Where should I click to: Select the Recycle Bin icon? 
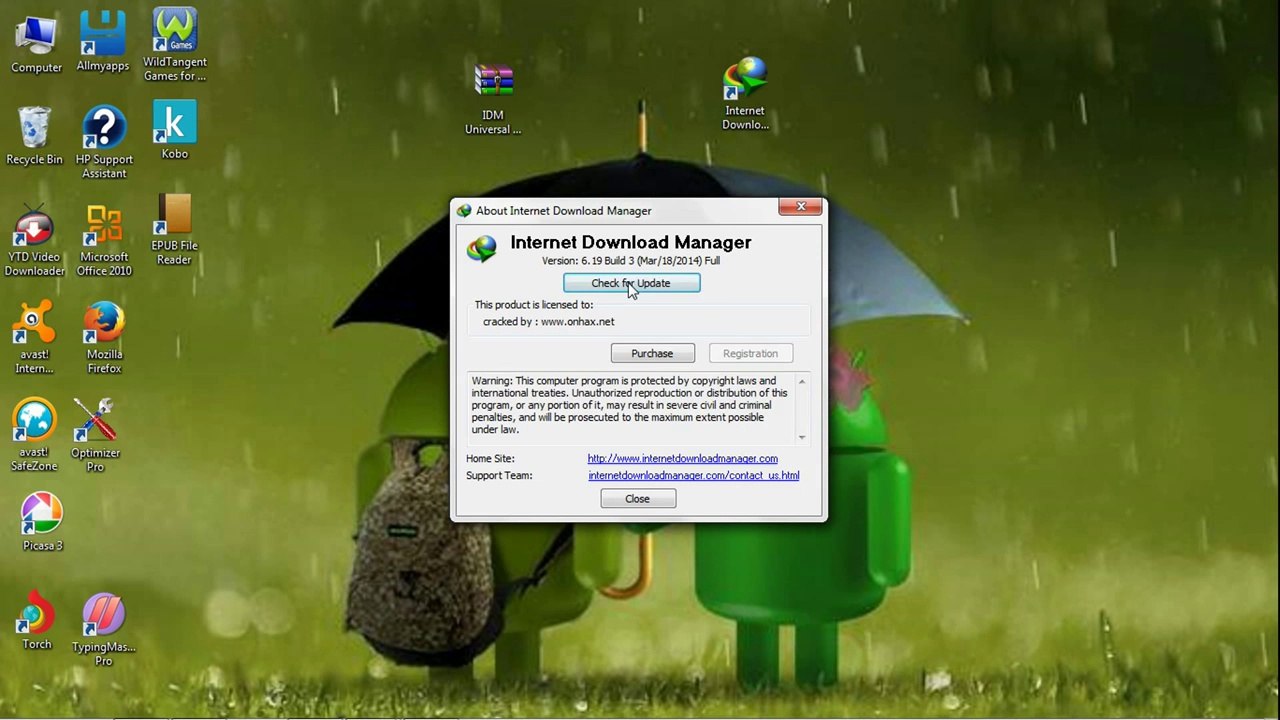click(x=34, y=136)
